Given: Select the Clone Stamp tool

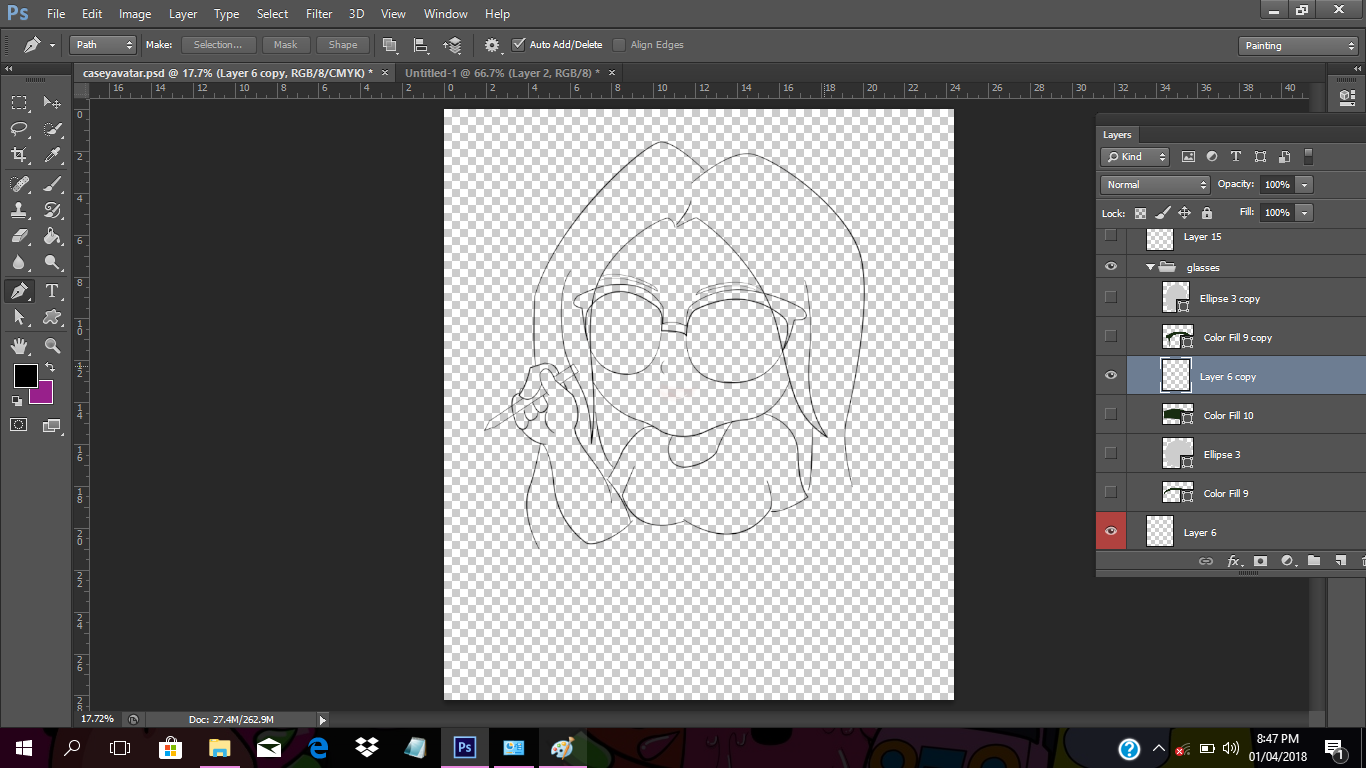Looking at the screenshot, I should coord(19,210).
